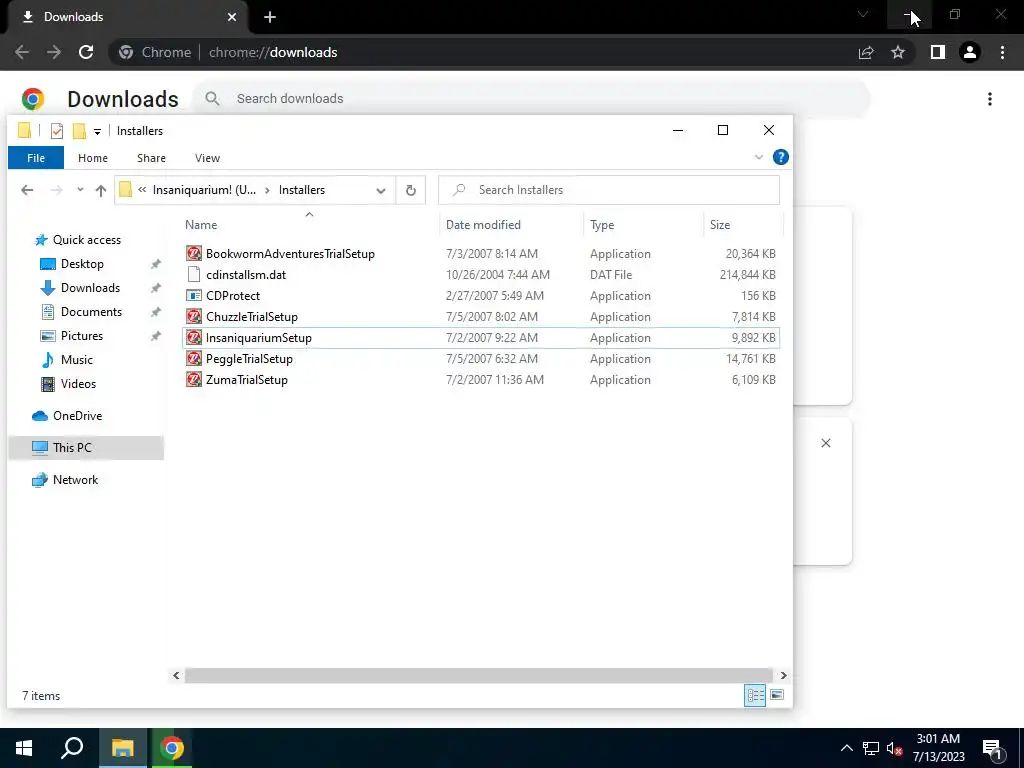The height and width of the screenshot is (768, 1024).
Task: Share this page from Chrome address bar
Action: click(866, 52)
